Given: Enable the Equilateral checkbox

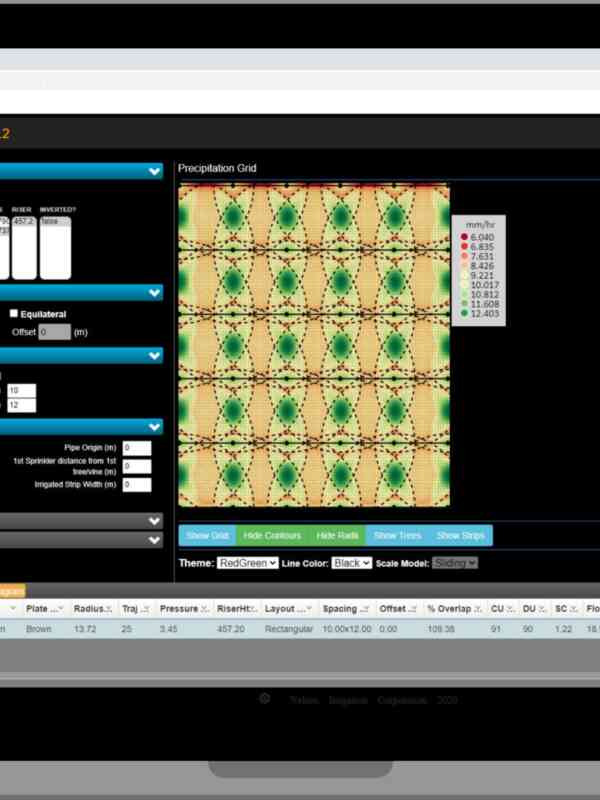Looking at the screenshot, I should coord(14,314).
